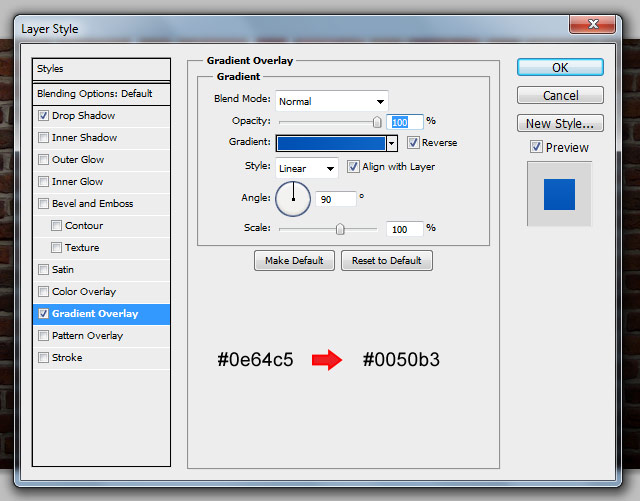Image resolution: width=640 pixels, height=501 pixels.
Task: Toggle the Reverse gradient checkbox
Action: (413, 143)
